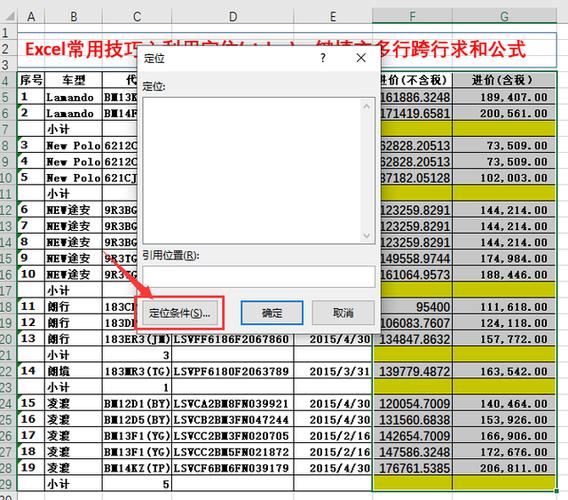Screen dimensions: 568x500
Task: Select the yellow subtotal cell in G7
Action: pyautogui.click(x=504, y=129)
